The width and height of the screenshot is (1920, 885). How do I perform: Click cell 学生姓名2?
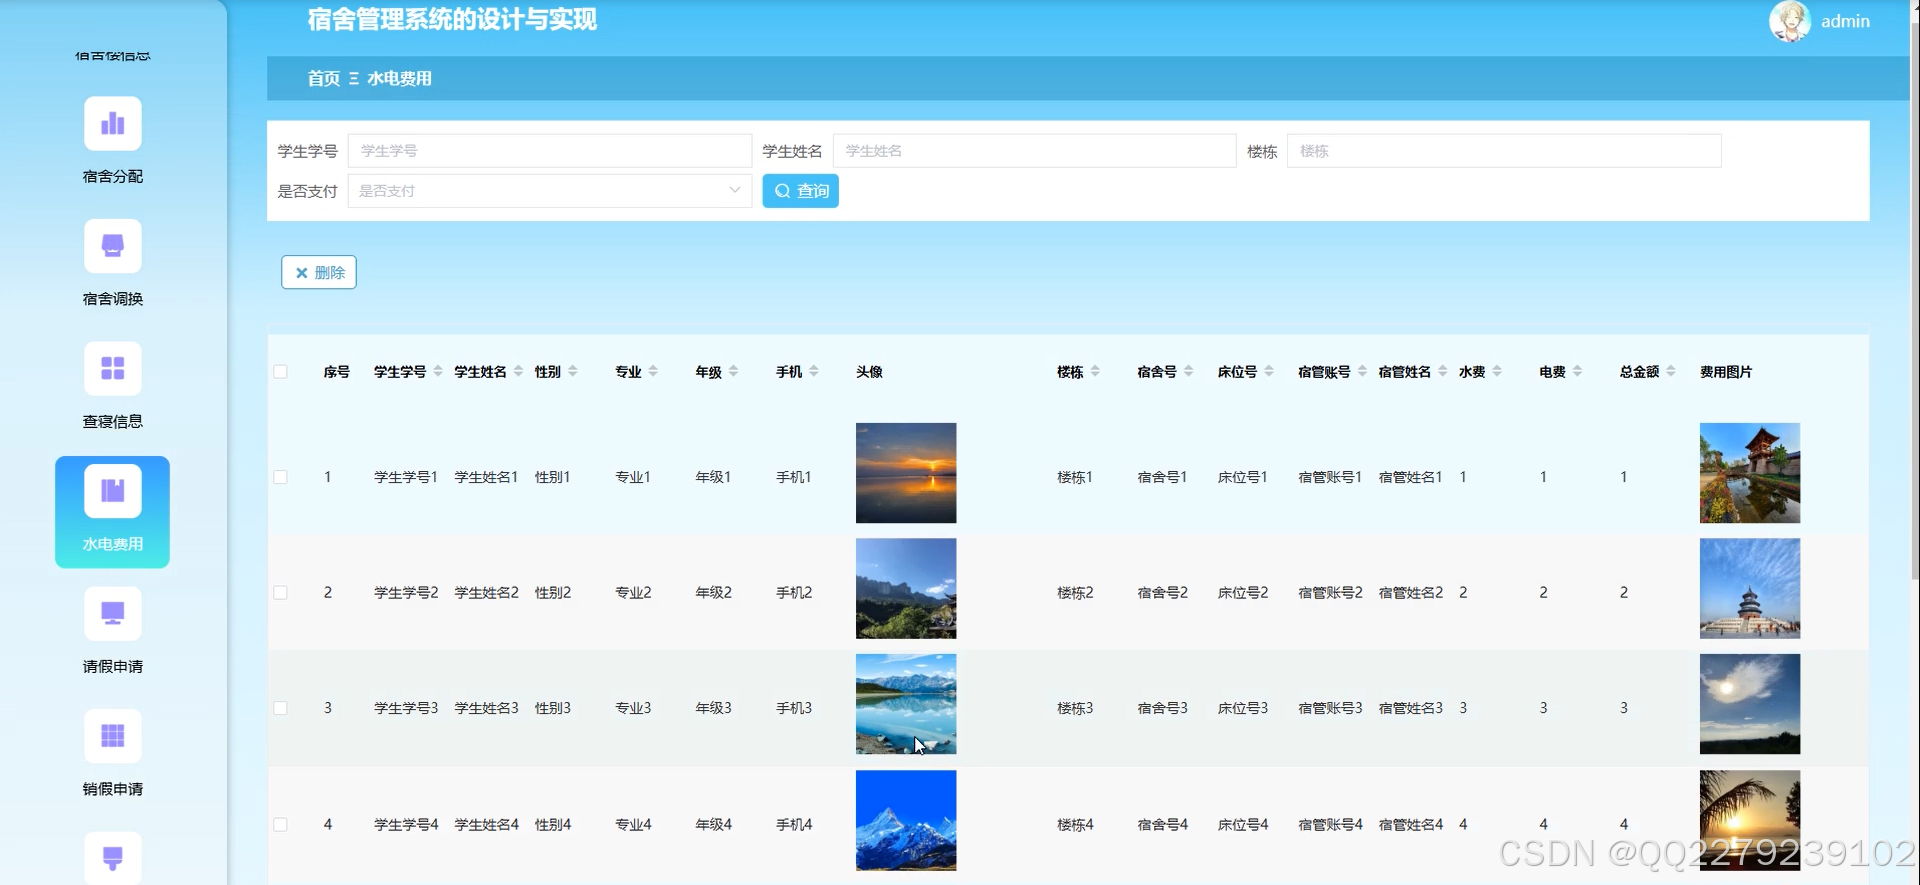(487, 593)
